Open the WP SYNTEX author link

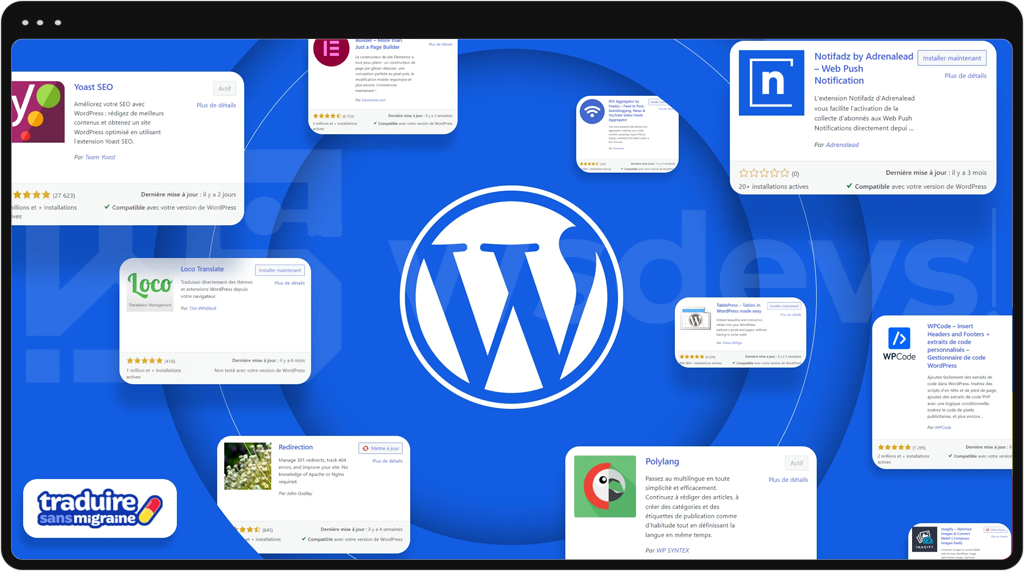tap(675, 550)
